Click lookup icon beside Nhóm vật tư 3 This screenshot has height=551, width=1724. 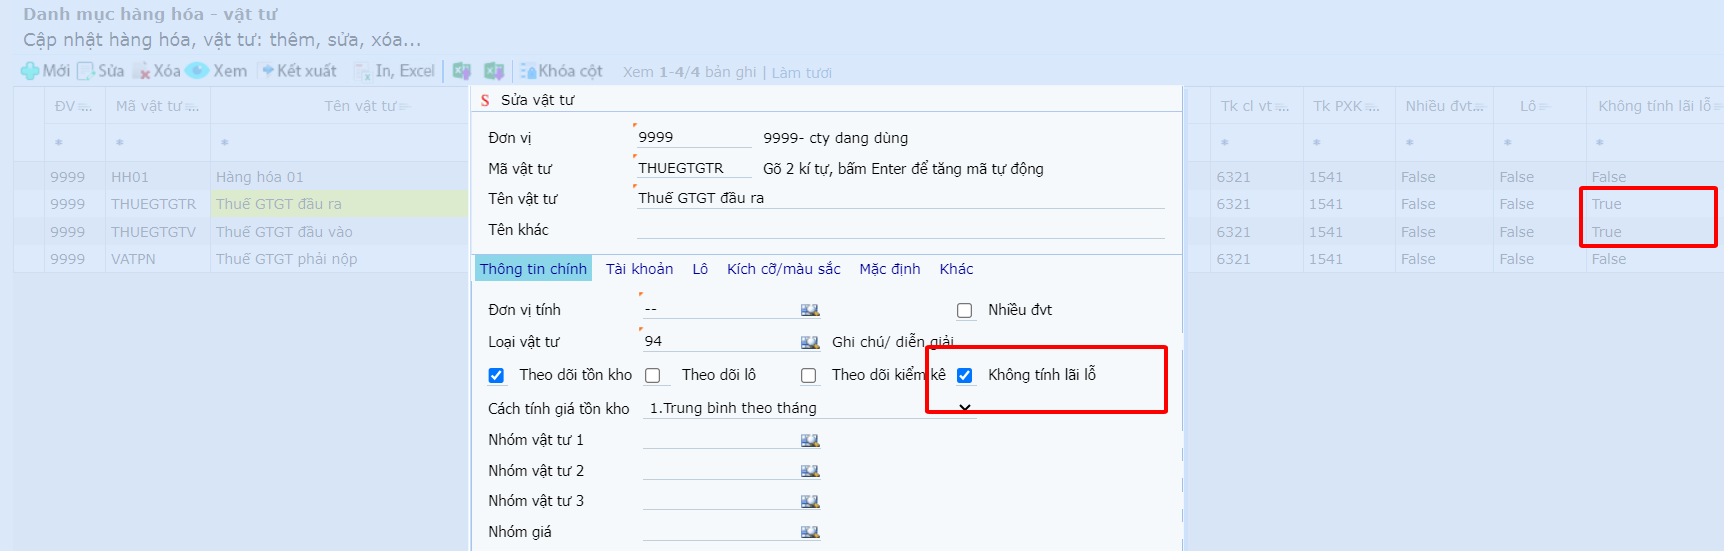[810, 501]
